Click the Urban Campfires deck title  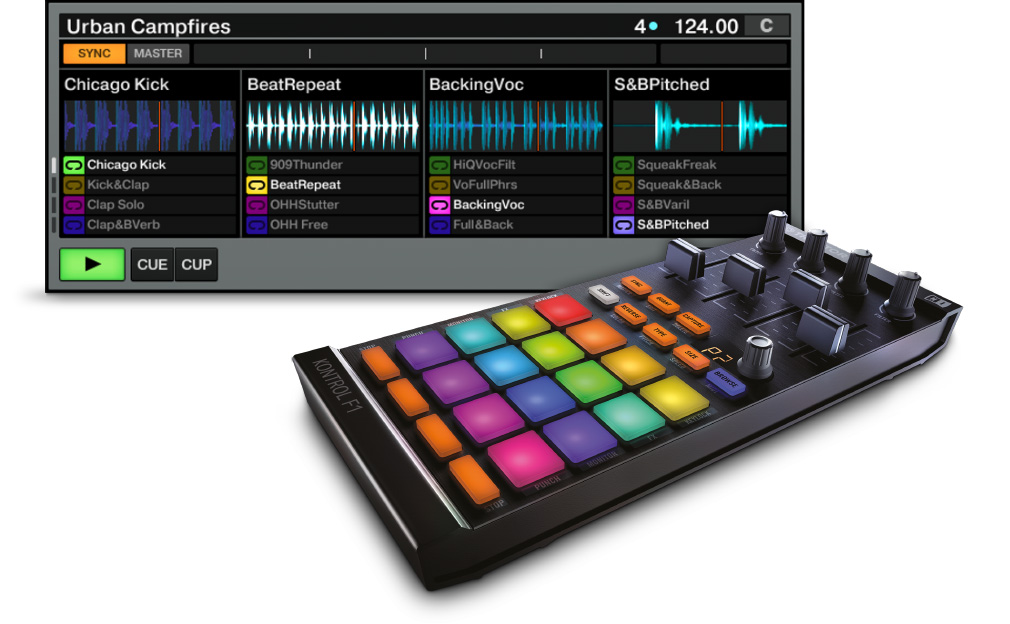pos(148,27)
